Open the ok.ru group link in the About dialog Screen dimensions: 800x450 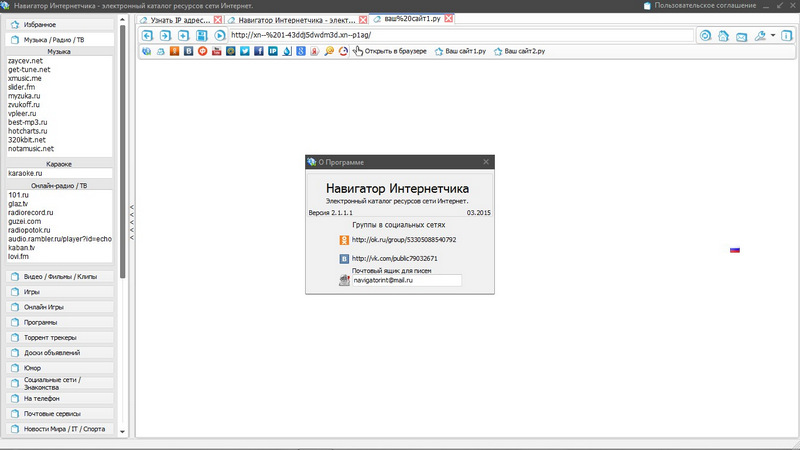click(404, 240)
